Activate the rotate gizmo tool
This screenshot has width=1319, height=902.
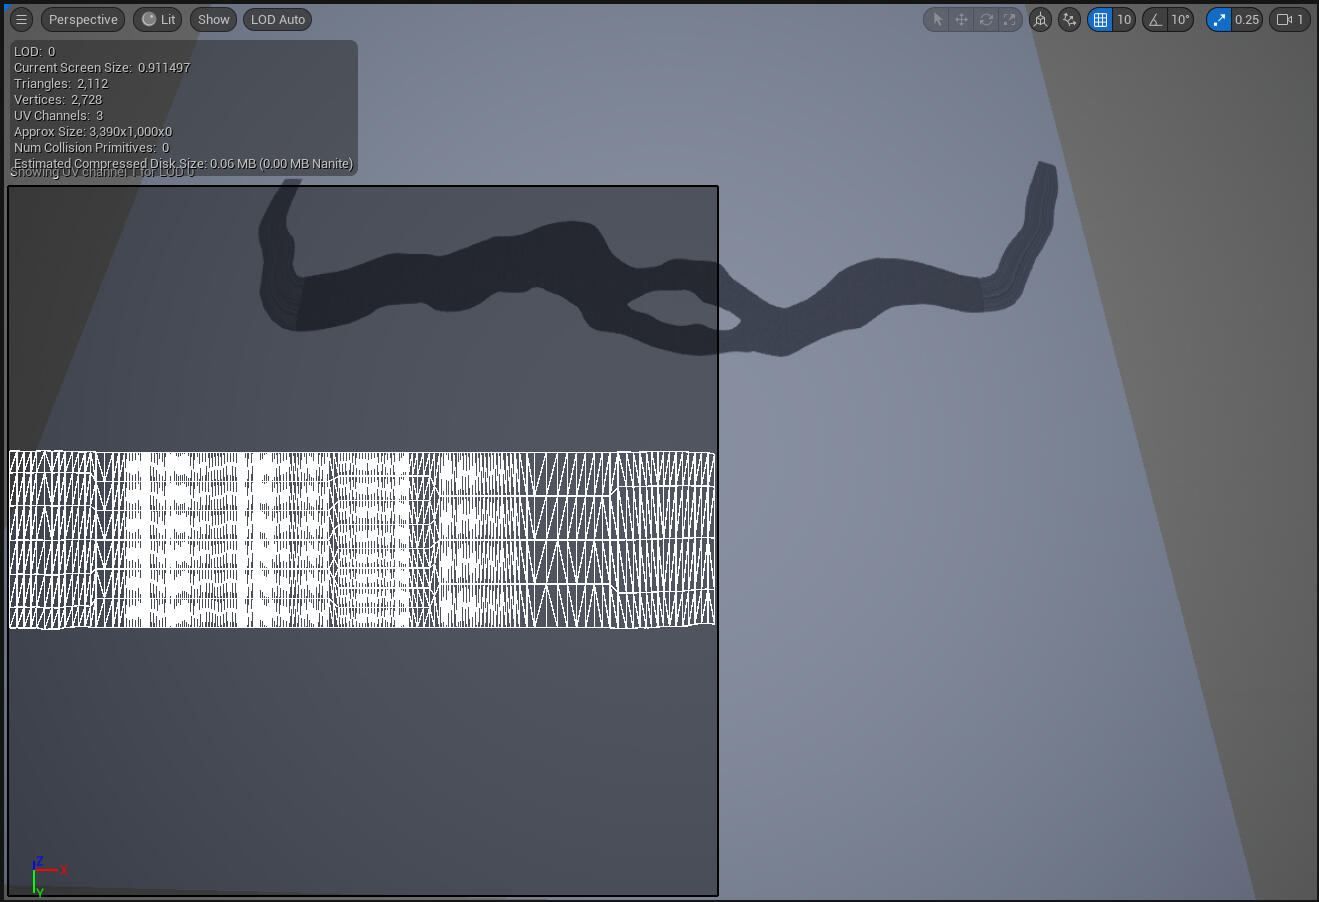click(986, 20)
